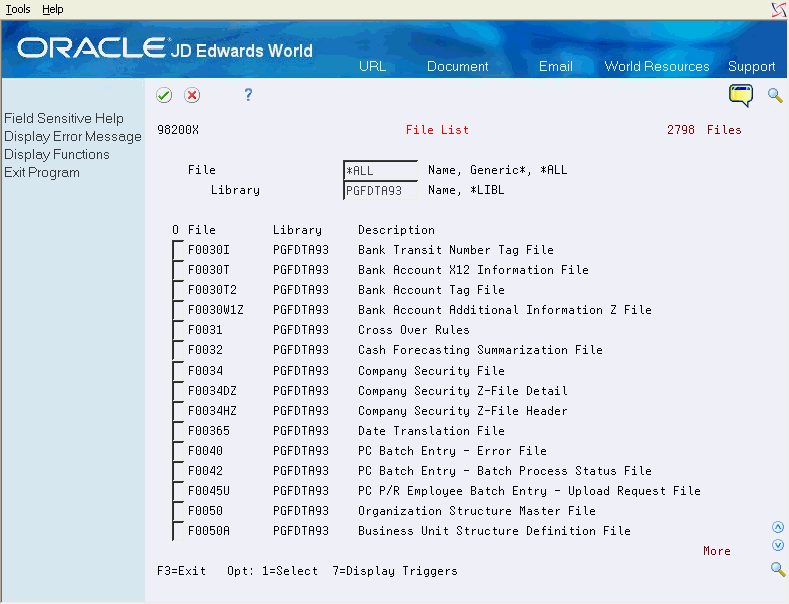Open the Help menu
The image size is (789, 604).
pos(52,9)
